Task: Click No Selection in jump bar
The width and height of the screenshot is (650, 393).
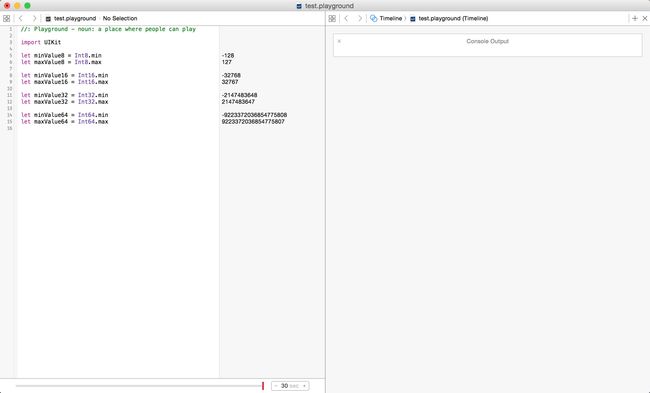Action: pyautogui.click(x=120, y=18)
